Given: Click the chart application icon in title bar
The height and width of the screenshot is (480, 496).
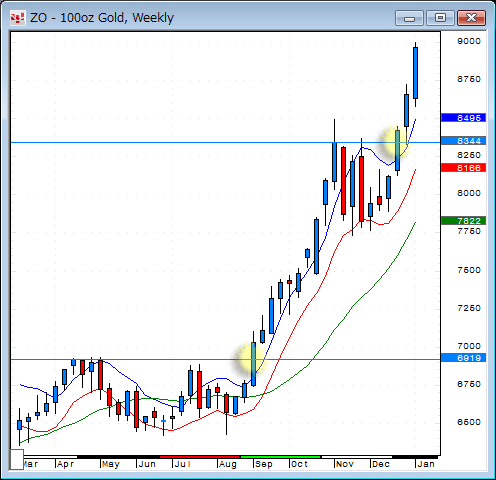Looking at the screenshot, I should (17, 18).
